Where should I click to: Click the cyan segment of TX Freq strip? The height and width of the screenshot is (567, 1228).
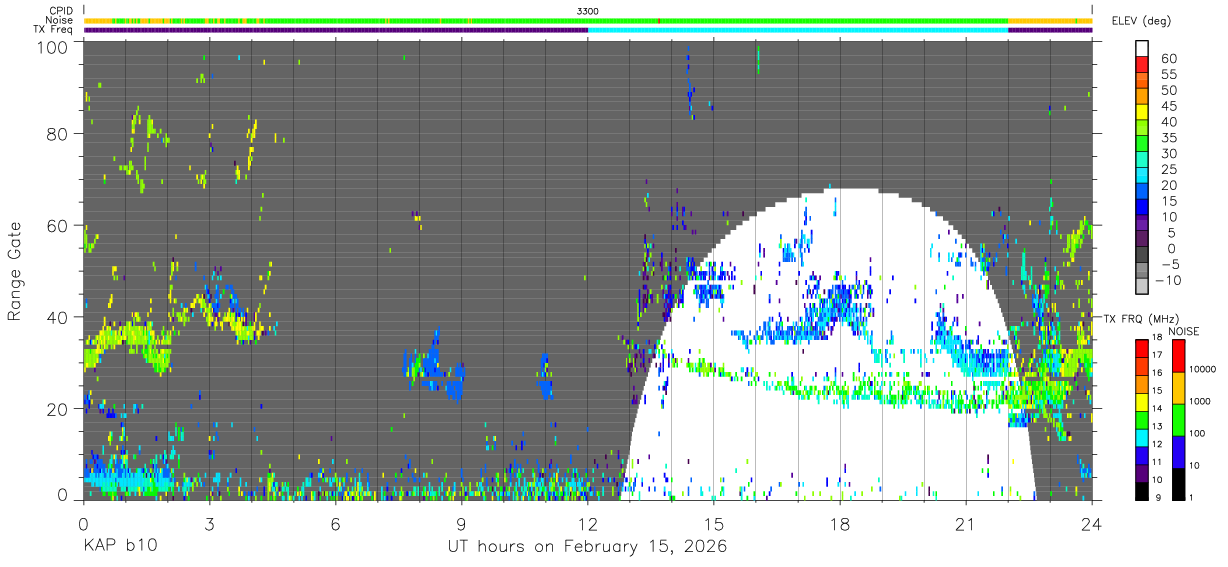point(798,30)
